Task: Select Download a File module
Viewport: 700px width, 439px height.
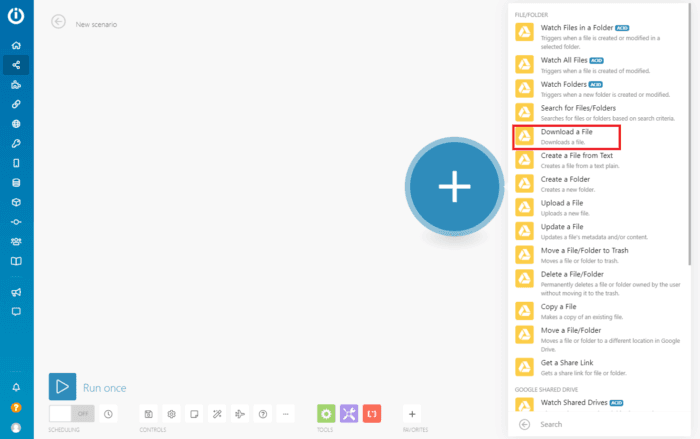Action: pos(567,137)
